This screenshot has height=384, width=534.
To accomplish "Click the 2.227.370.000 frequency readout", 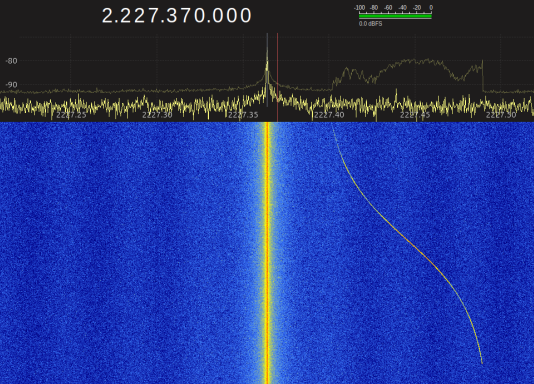I will click(176, 16).
